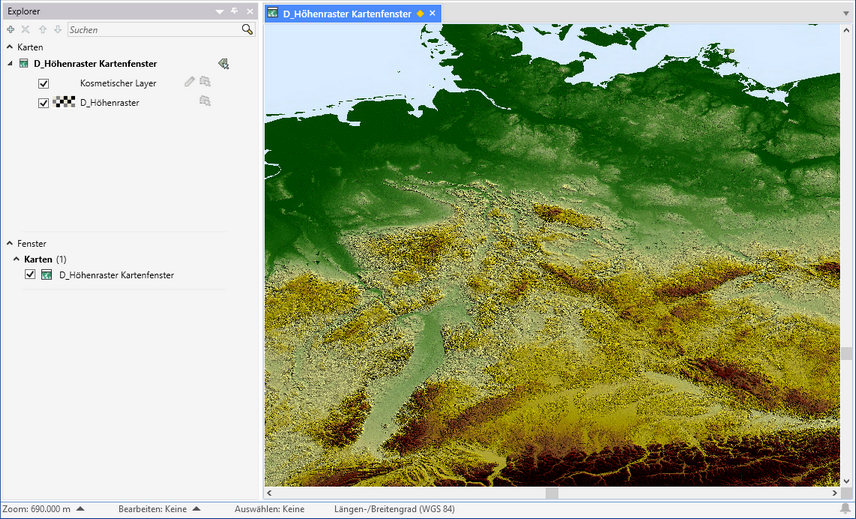
Task: Open the Zoom dropdown arrow in status bar
Action: click(x=80, y=509)
